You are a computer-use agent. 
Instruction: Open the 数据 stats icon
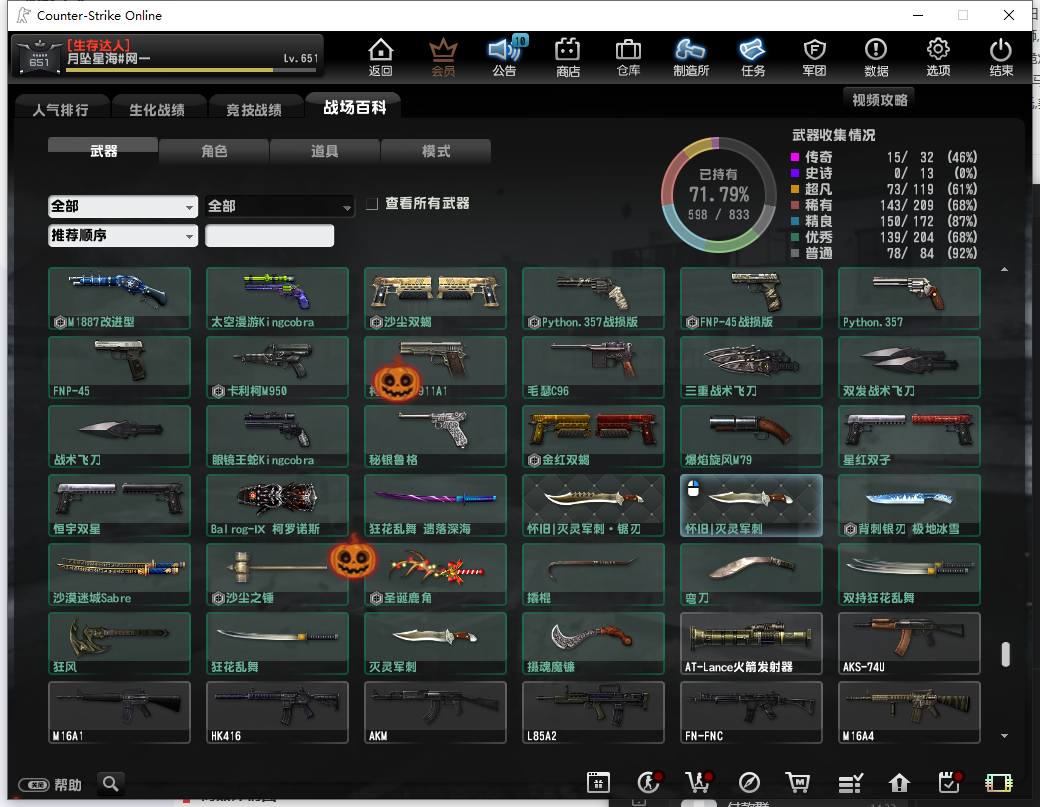click(876, 56)
